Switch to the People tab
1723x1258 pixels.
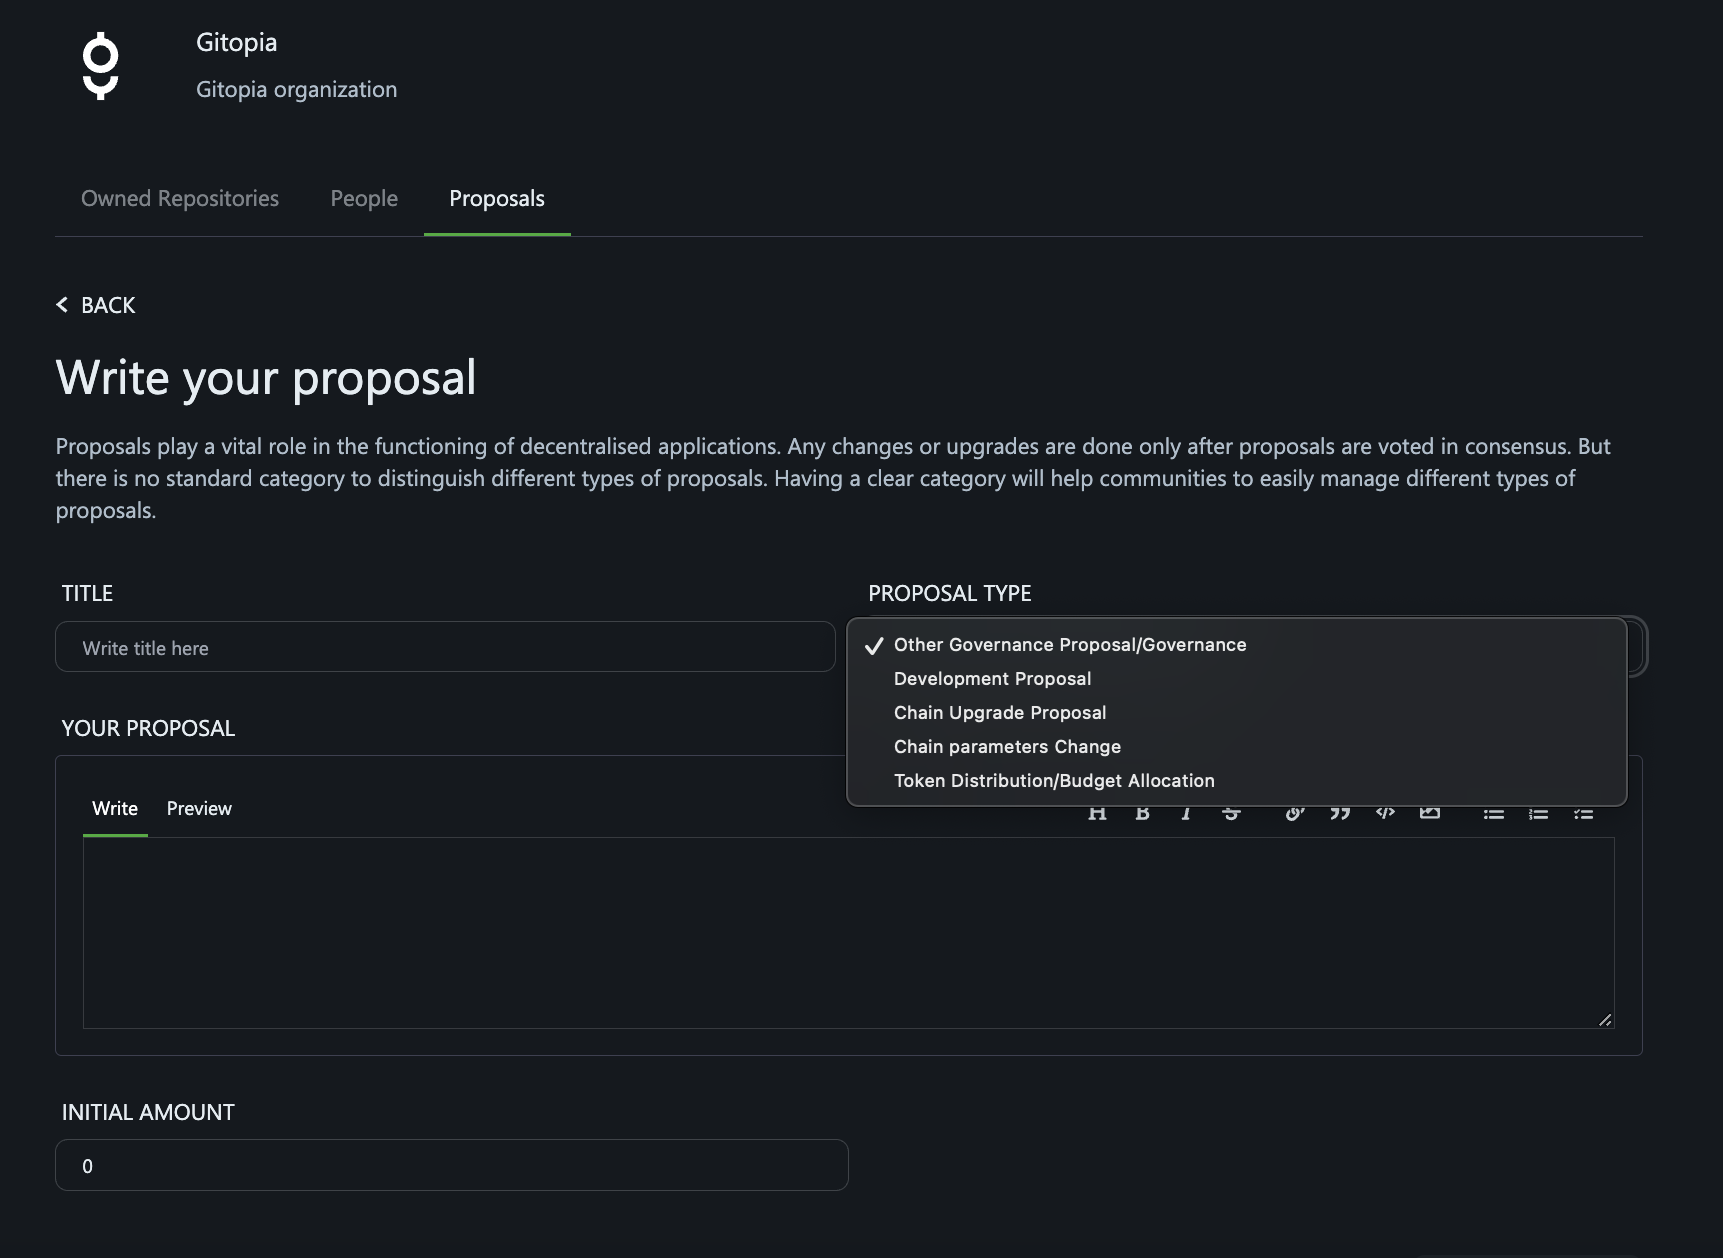pos(364,198)
